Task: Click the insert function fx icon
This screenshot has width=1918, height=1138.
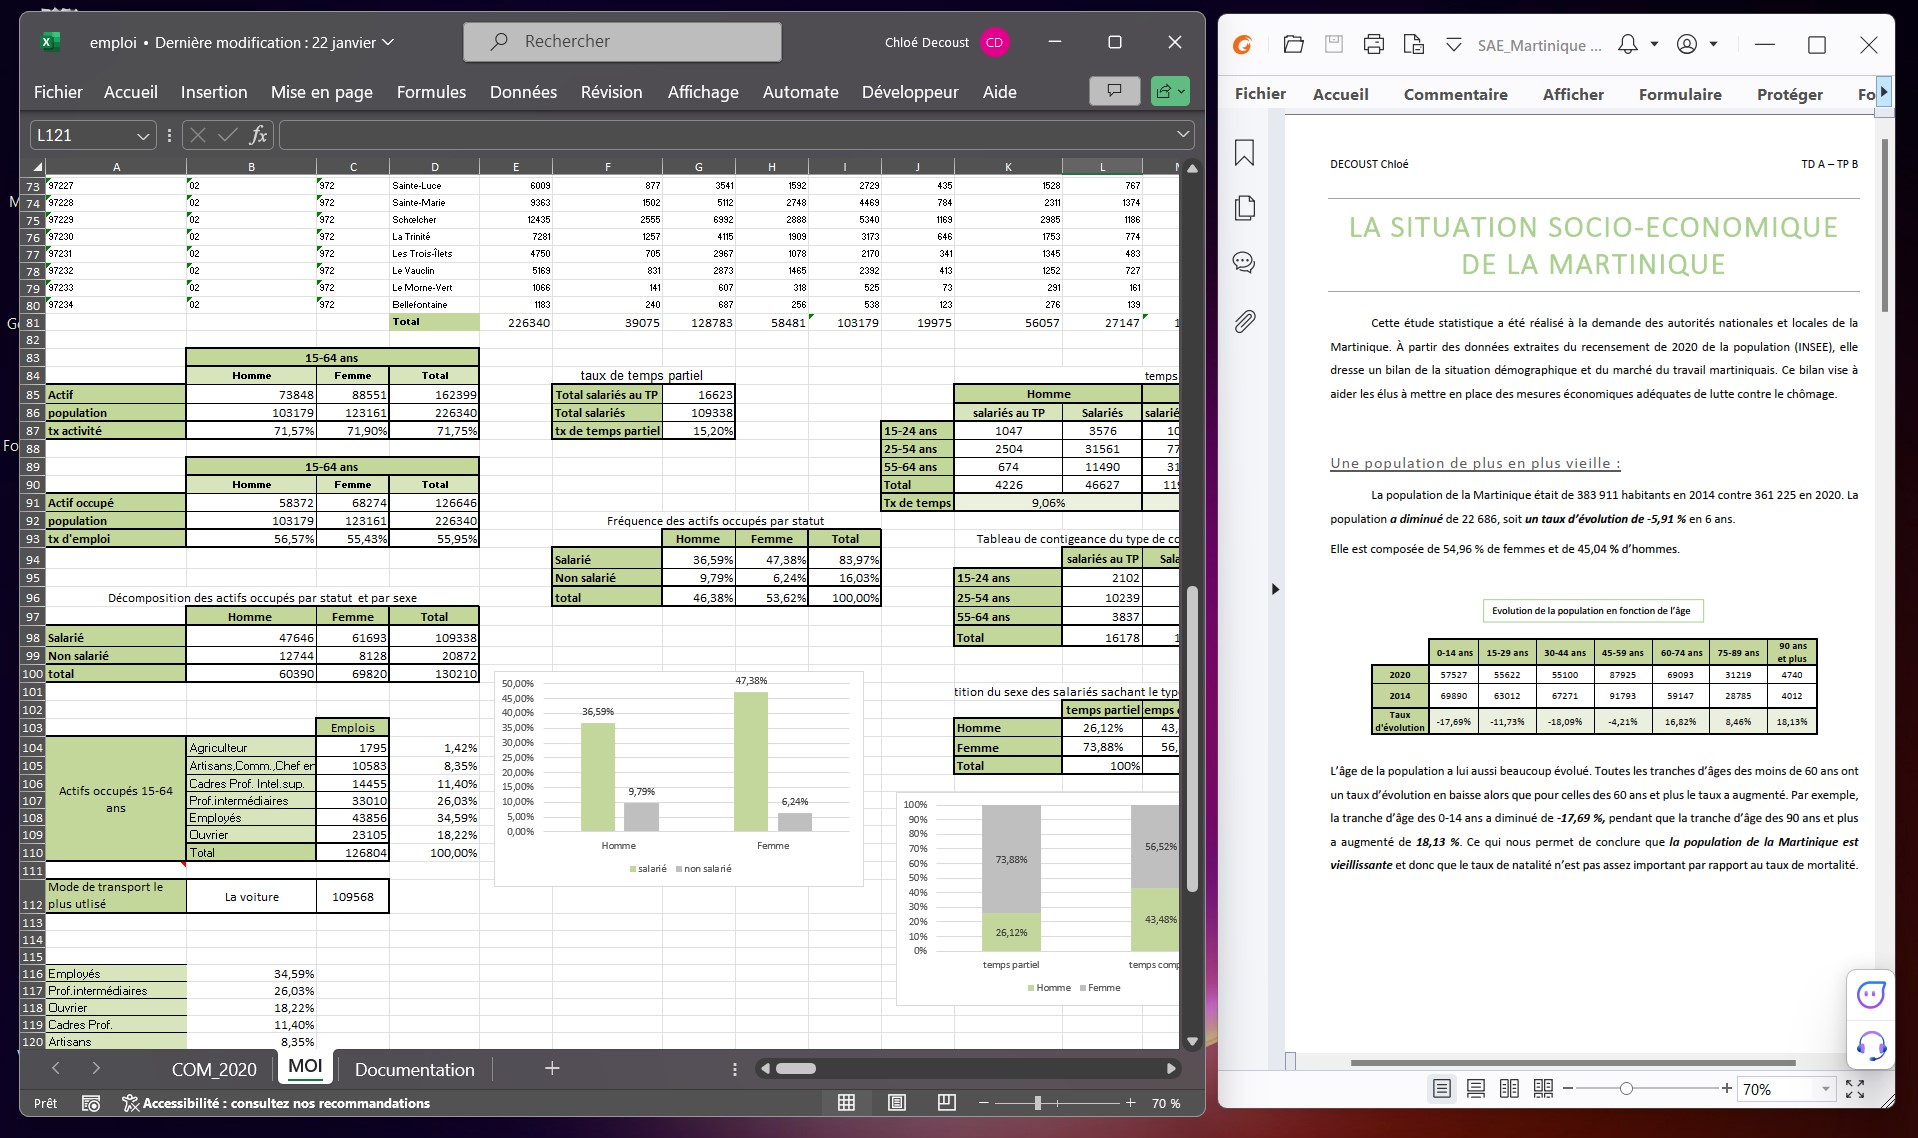Action: click(258, 135)
